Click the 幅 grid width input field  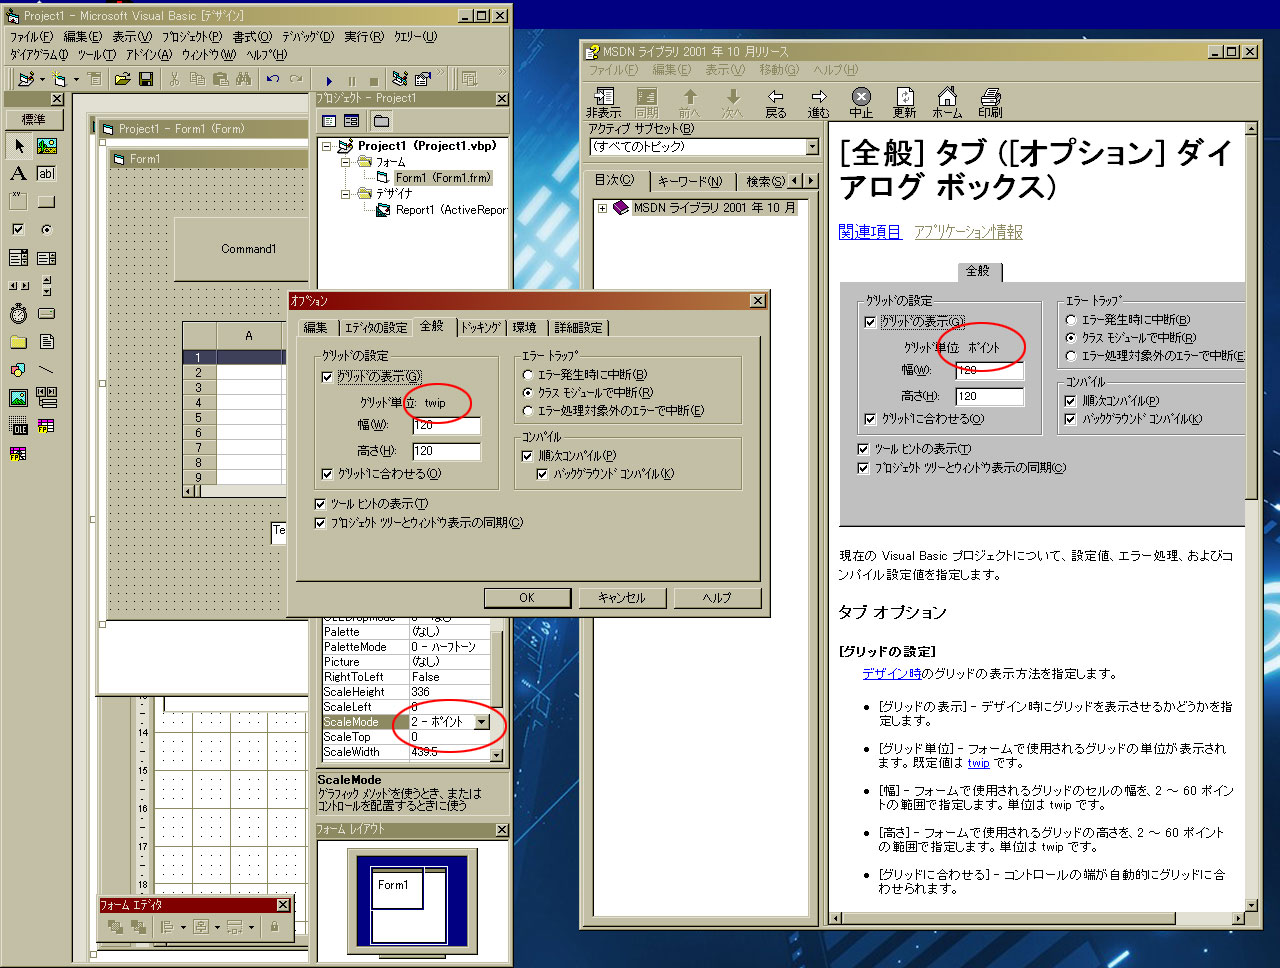click(446, 426)
